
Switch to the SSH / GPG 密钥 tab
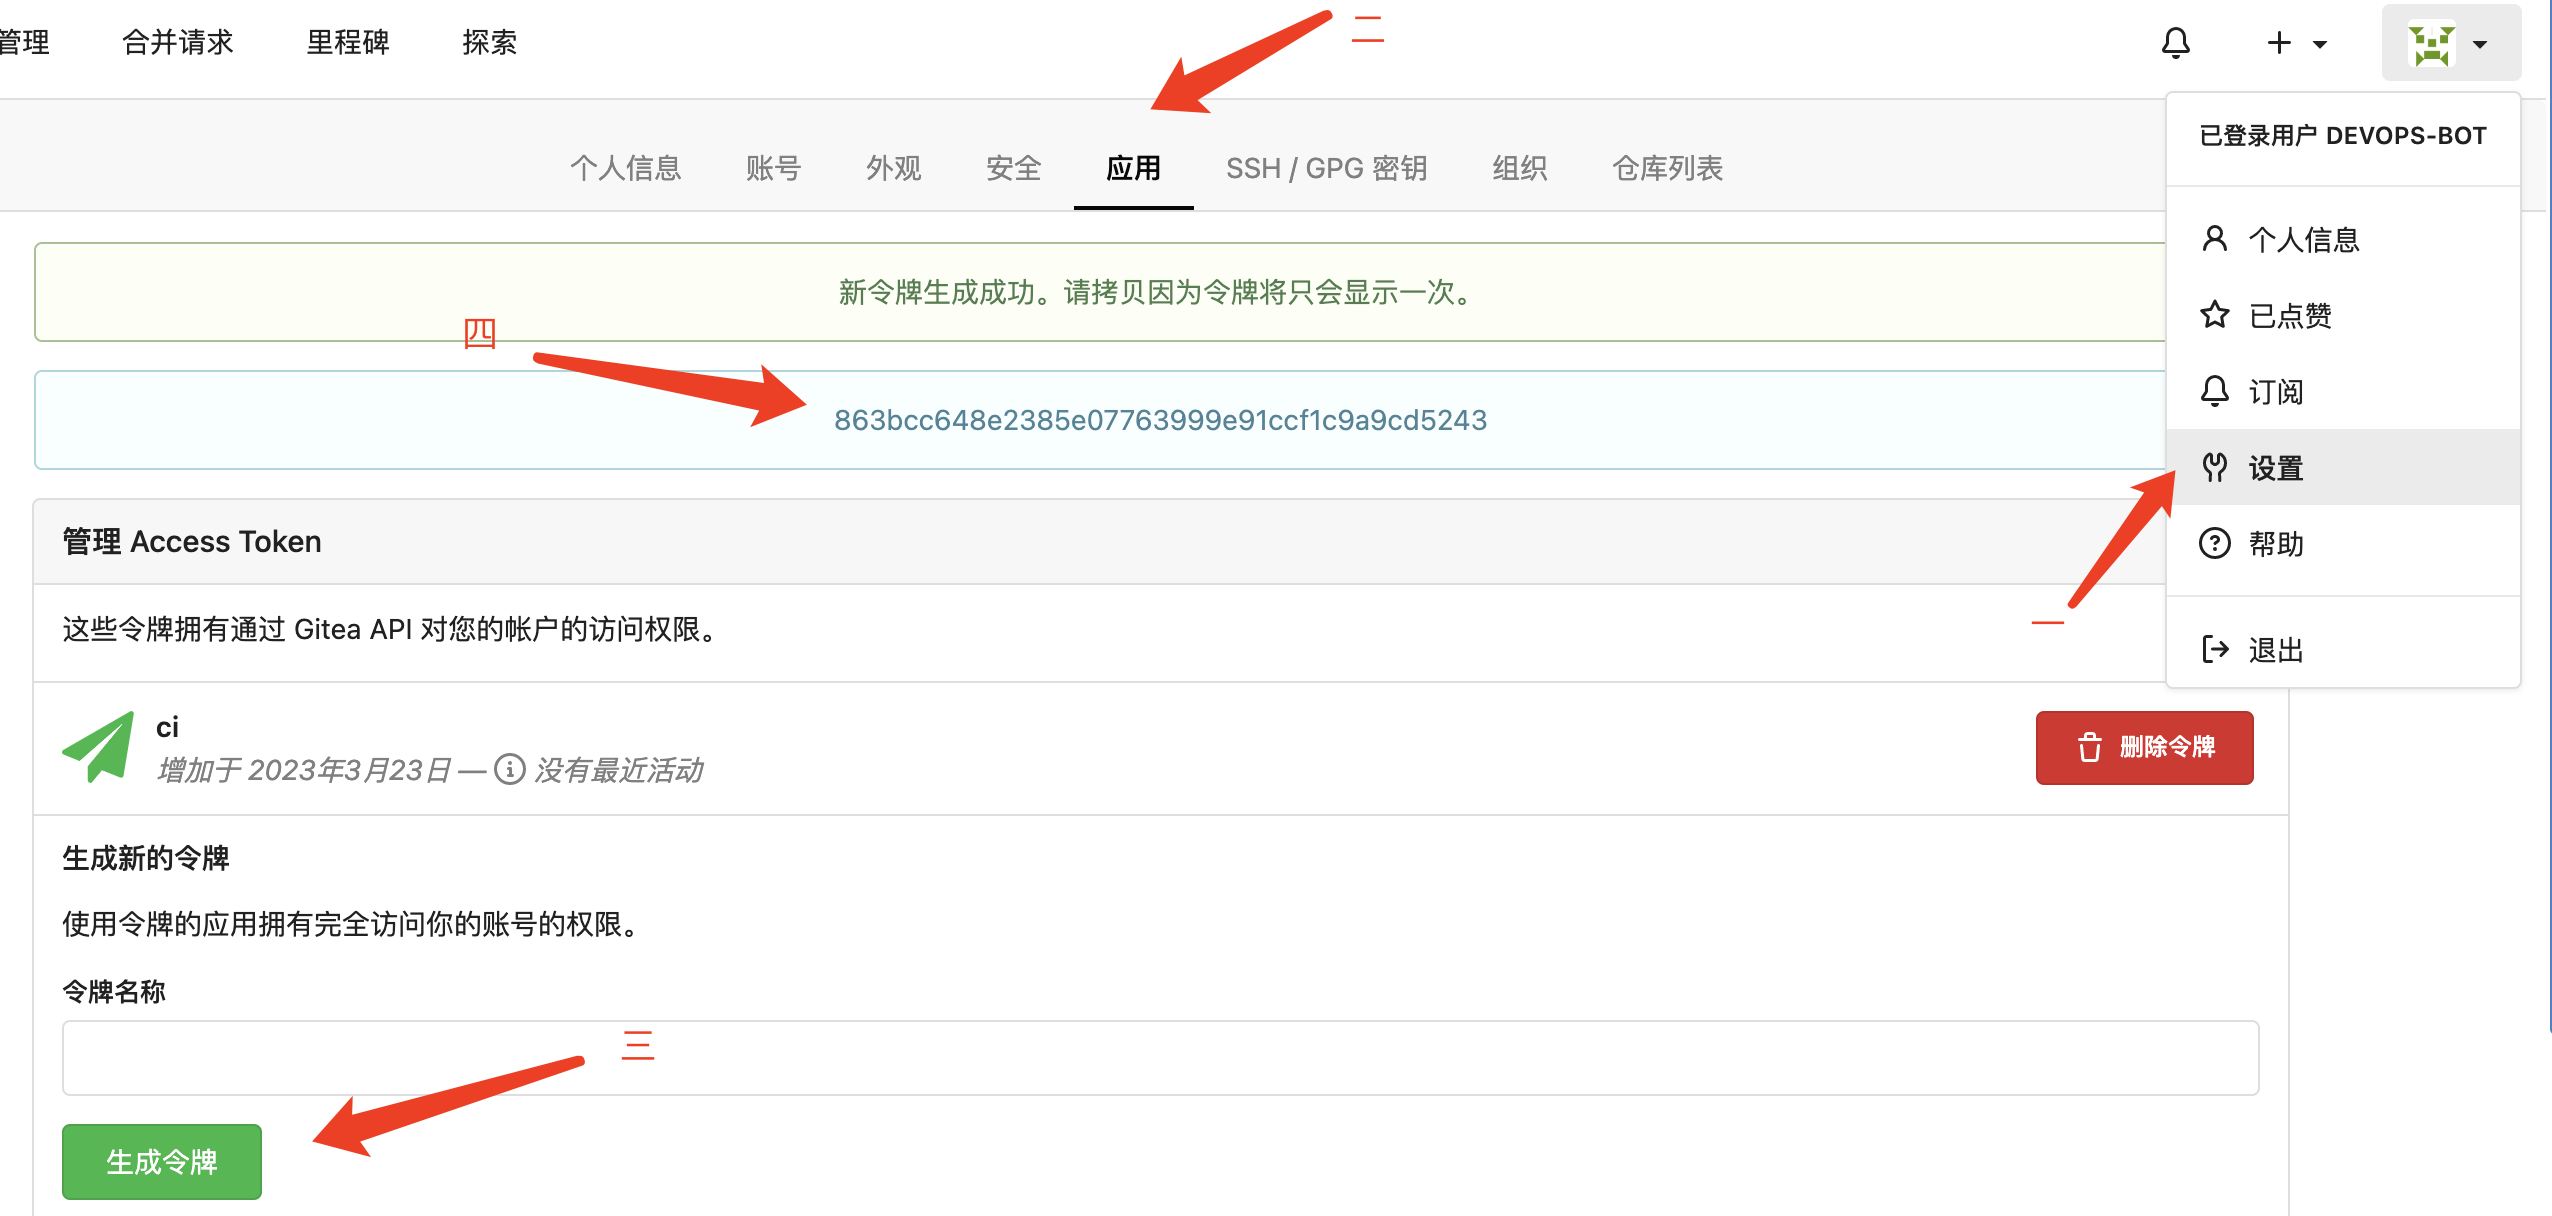(1326, 168)
